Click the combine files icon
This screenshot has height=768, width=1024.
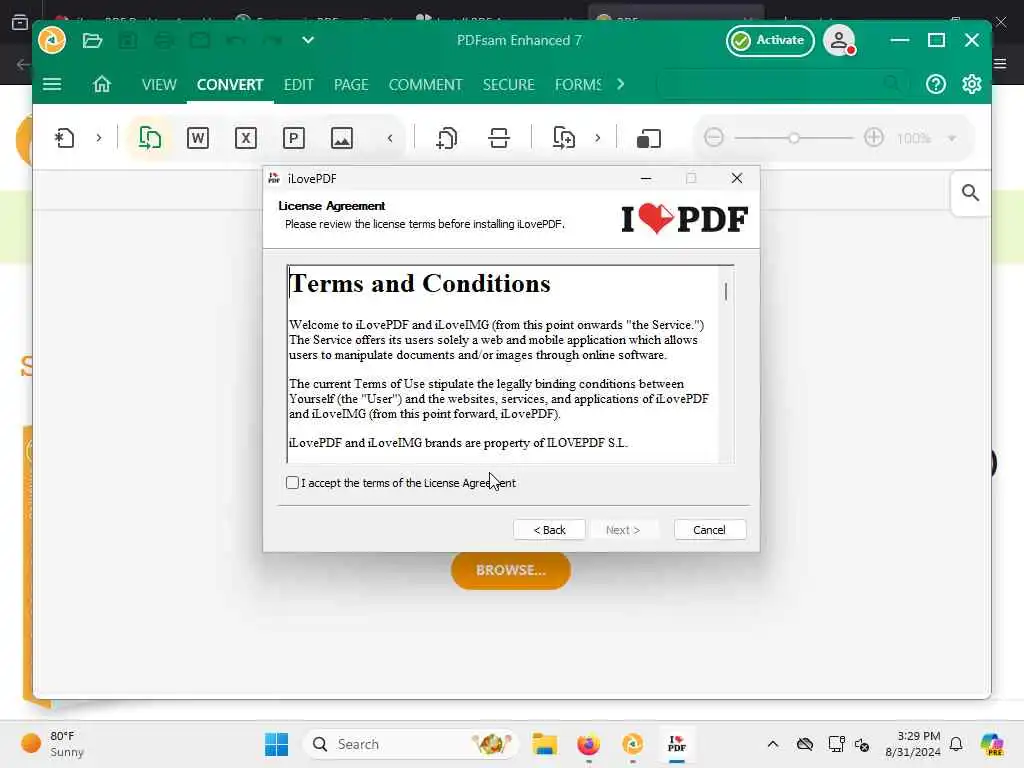[x=564, y=138]
